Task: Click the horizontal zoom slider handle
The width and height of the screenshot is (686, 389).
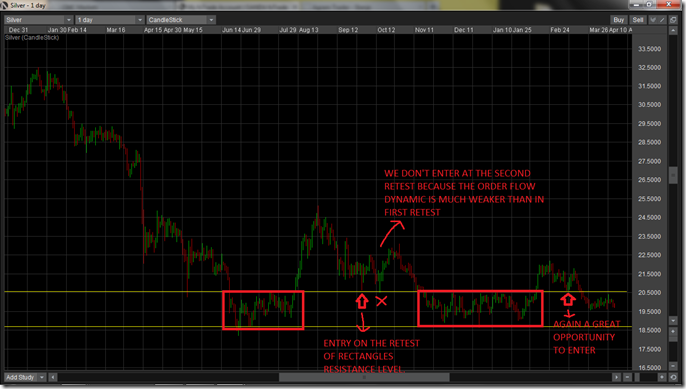Action: 637,377
